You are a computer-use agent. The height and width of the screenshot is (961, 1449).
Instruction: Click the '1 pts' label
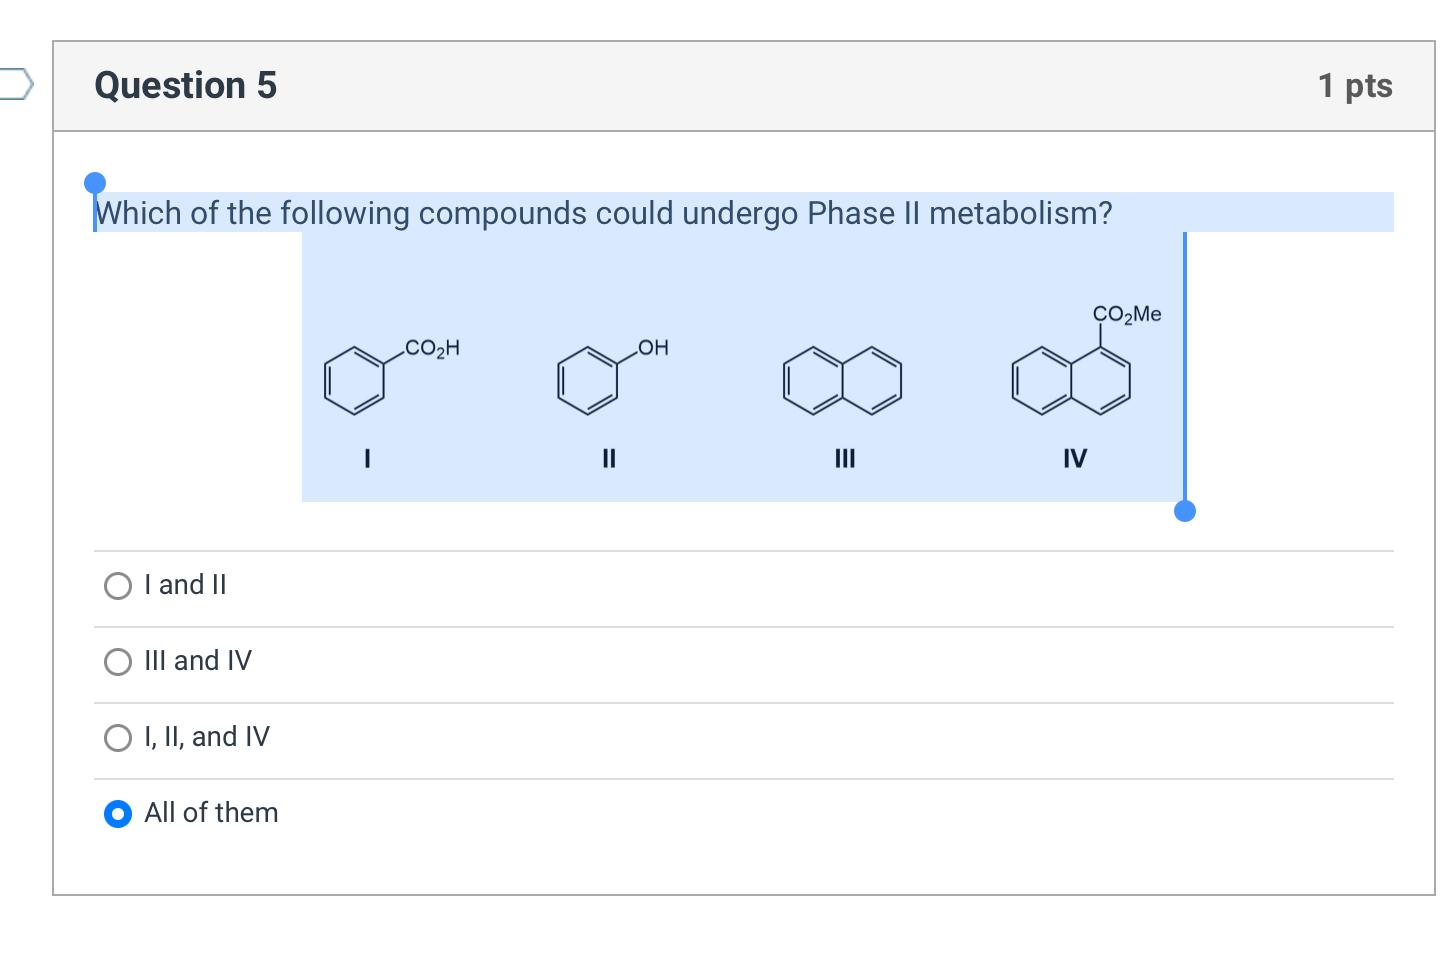1356,86
